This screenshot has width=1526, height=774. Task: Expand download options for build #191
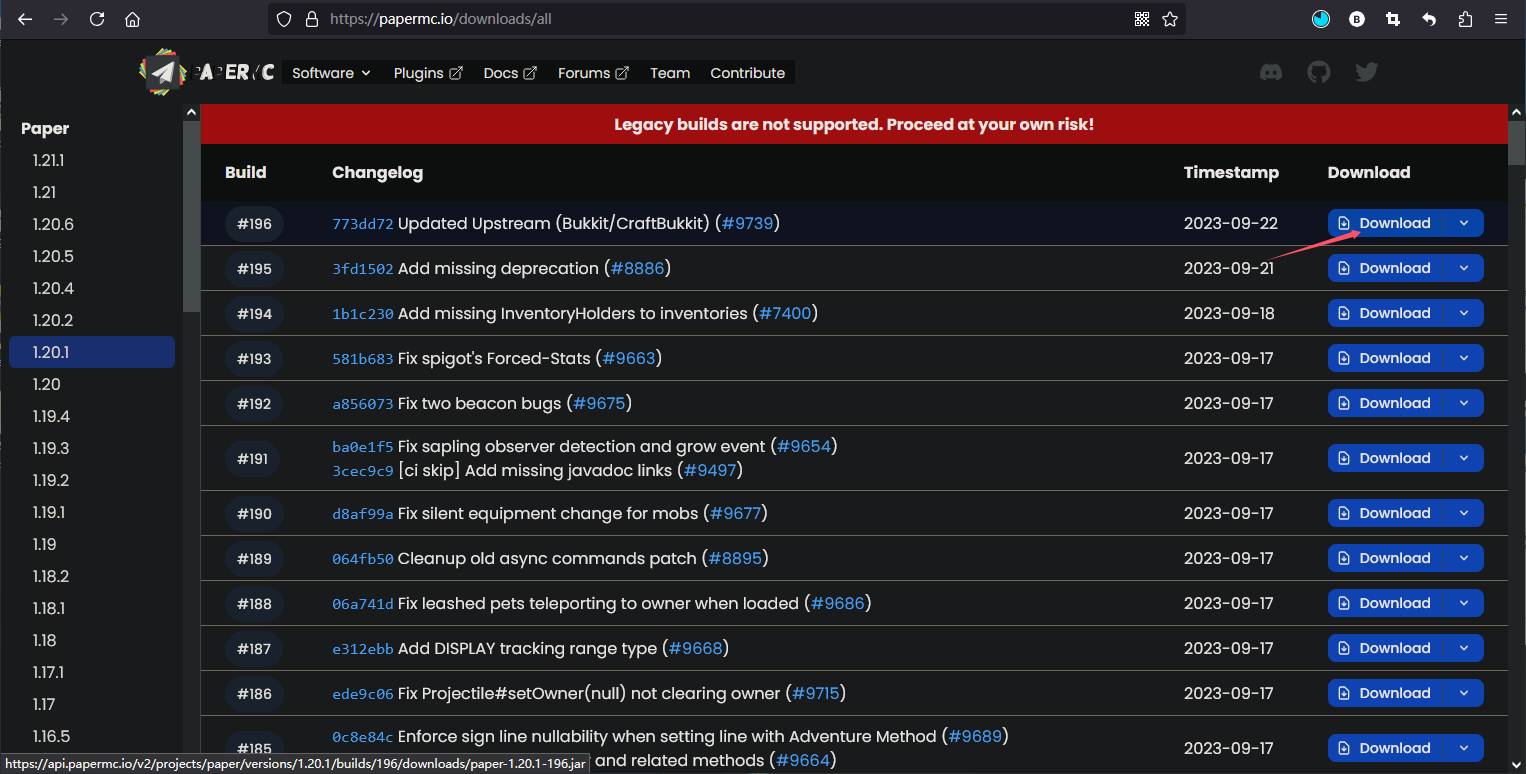point(1465,458)
